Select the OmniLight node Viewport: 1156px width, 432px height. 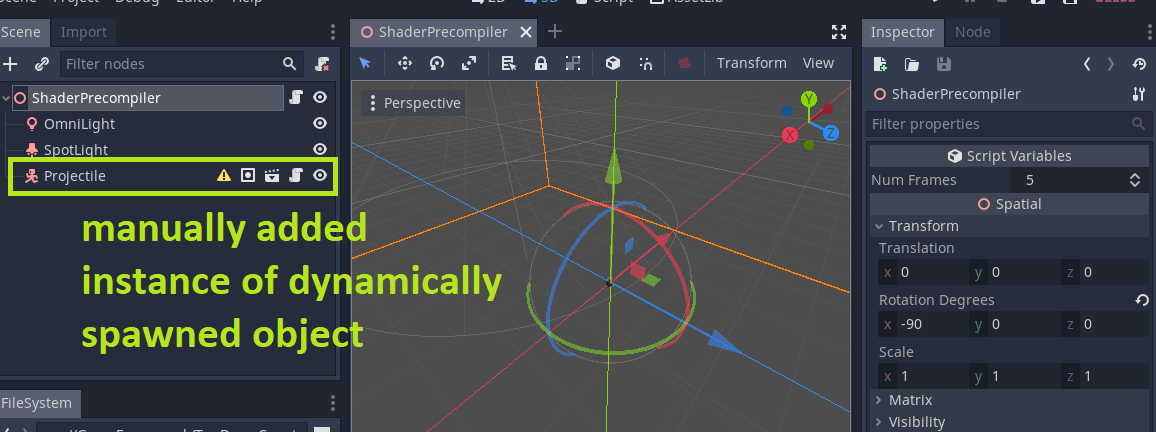pyautogui.click(x=79, y=124)
